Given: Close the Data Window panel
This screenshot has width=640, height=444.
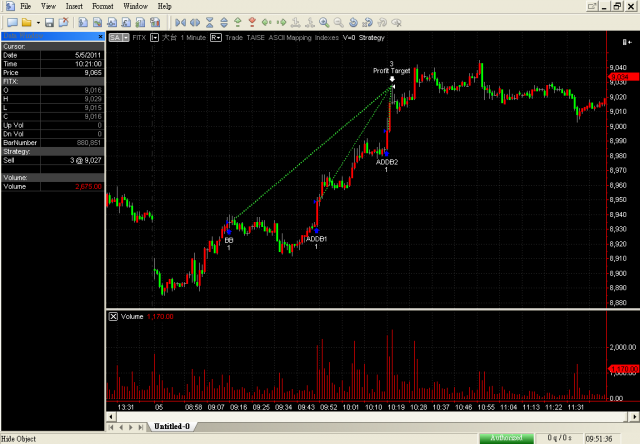Looking at the screenshot, I should [100, 36].
